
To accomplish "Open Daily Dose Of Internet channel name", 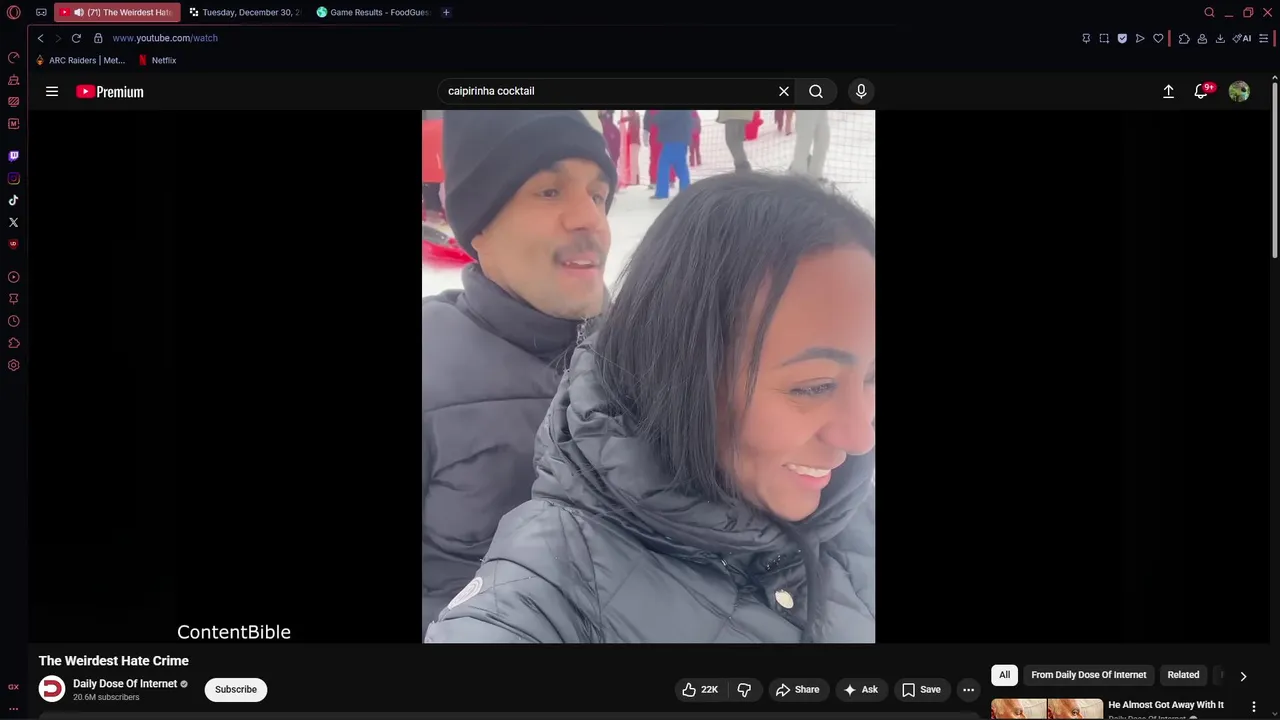I will pos(125,684).
